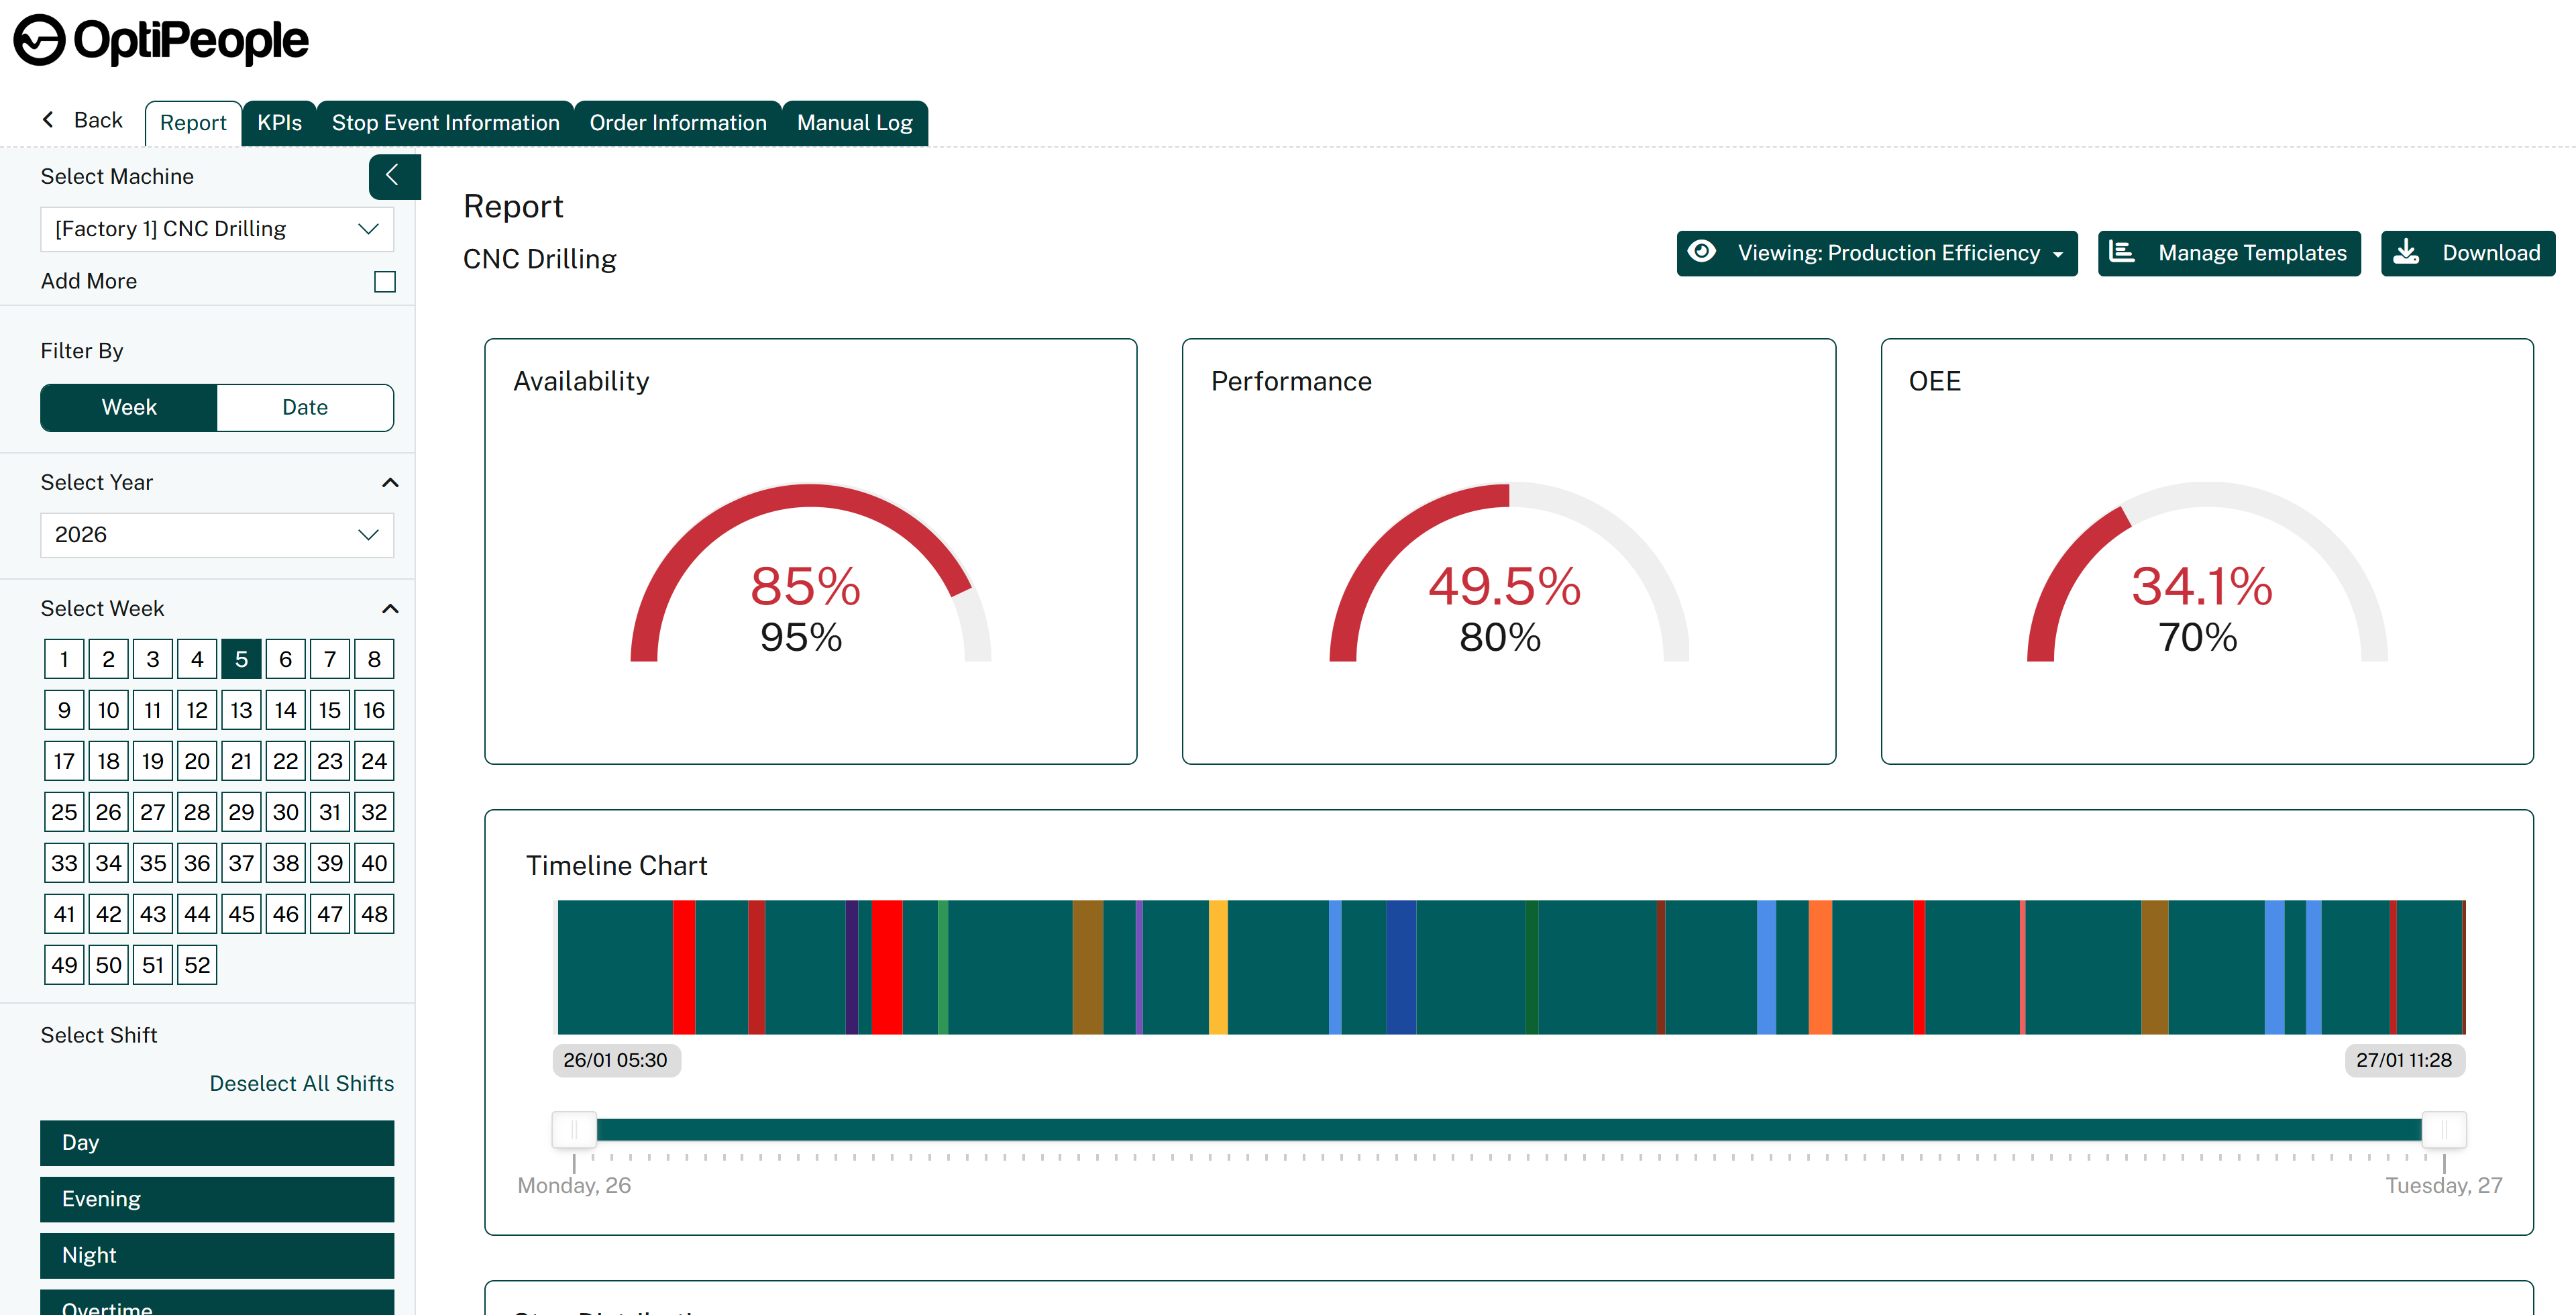Click the left timeline range handle

574,1130
